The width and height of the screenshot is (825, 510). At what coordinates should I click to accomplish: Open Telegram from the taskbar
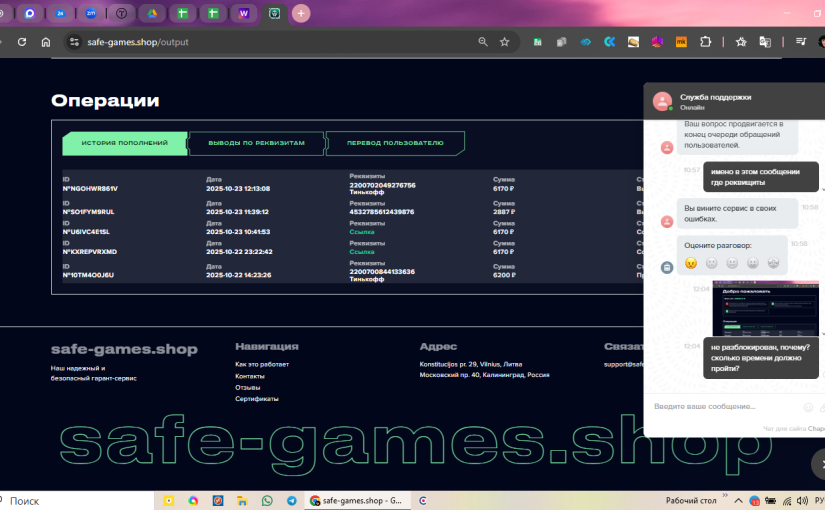[x=291, y=500]
